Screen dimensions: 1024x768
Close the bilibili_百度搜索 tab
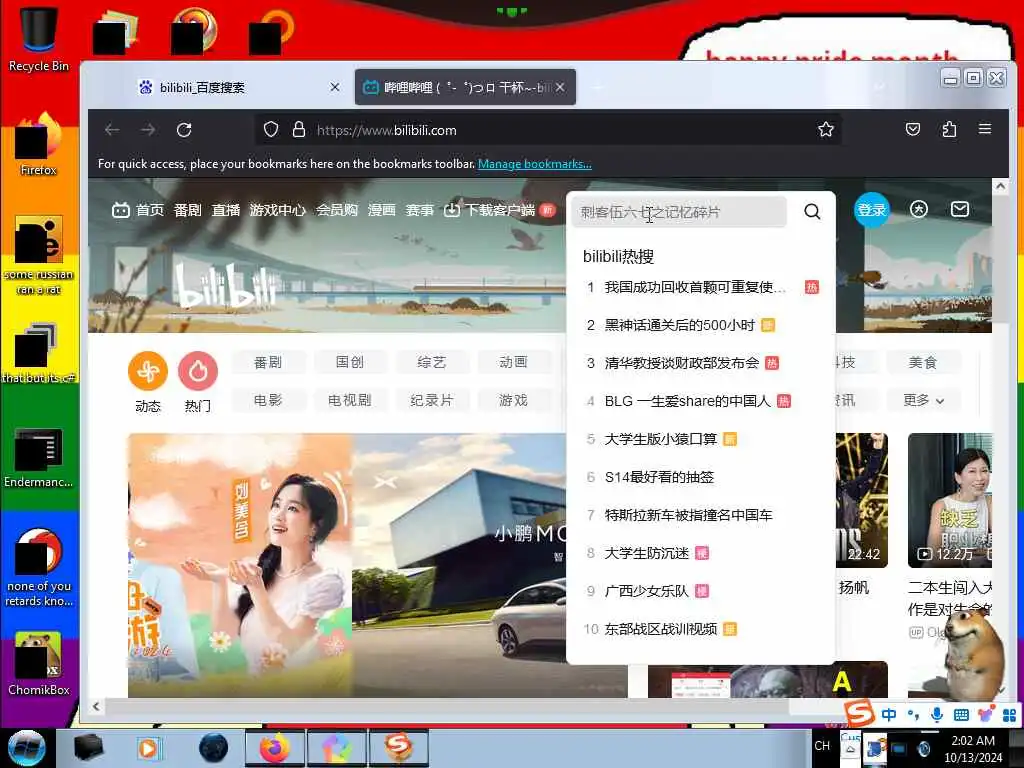point(334,87)
